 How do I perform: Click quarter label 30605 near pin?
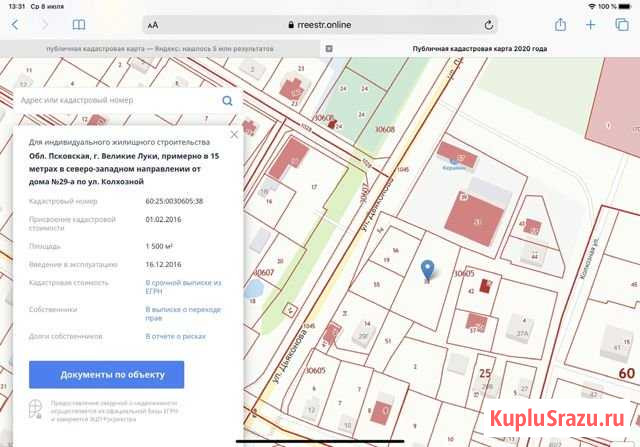click(x=464, y=274)
